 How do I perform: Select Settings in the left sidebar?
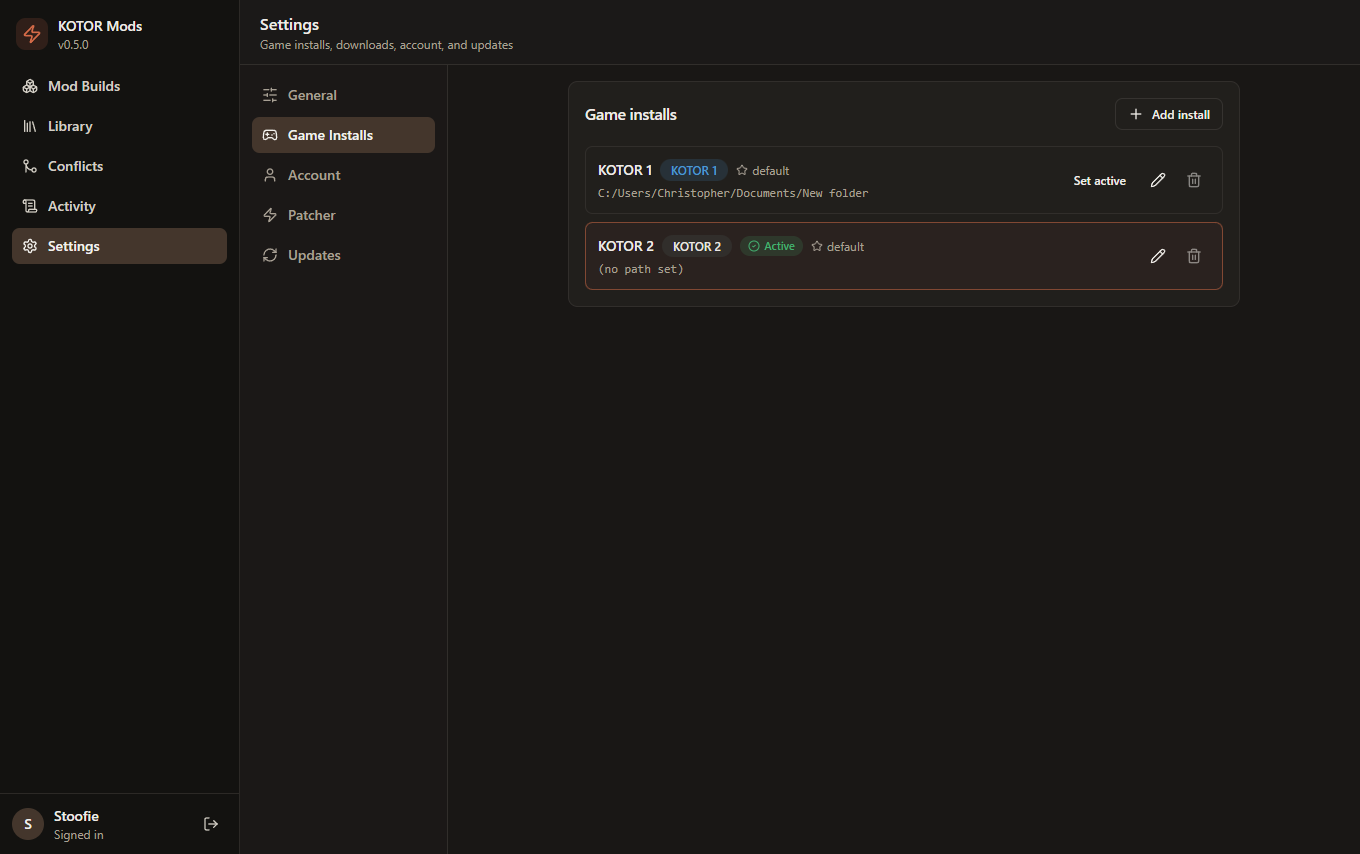point(119,246)
